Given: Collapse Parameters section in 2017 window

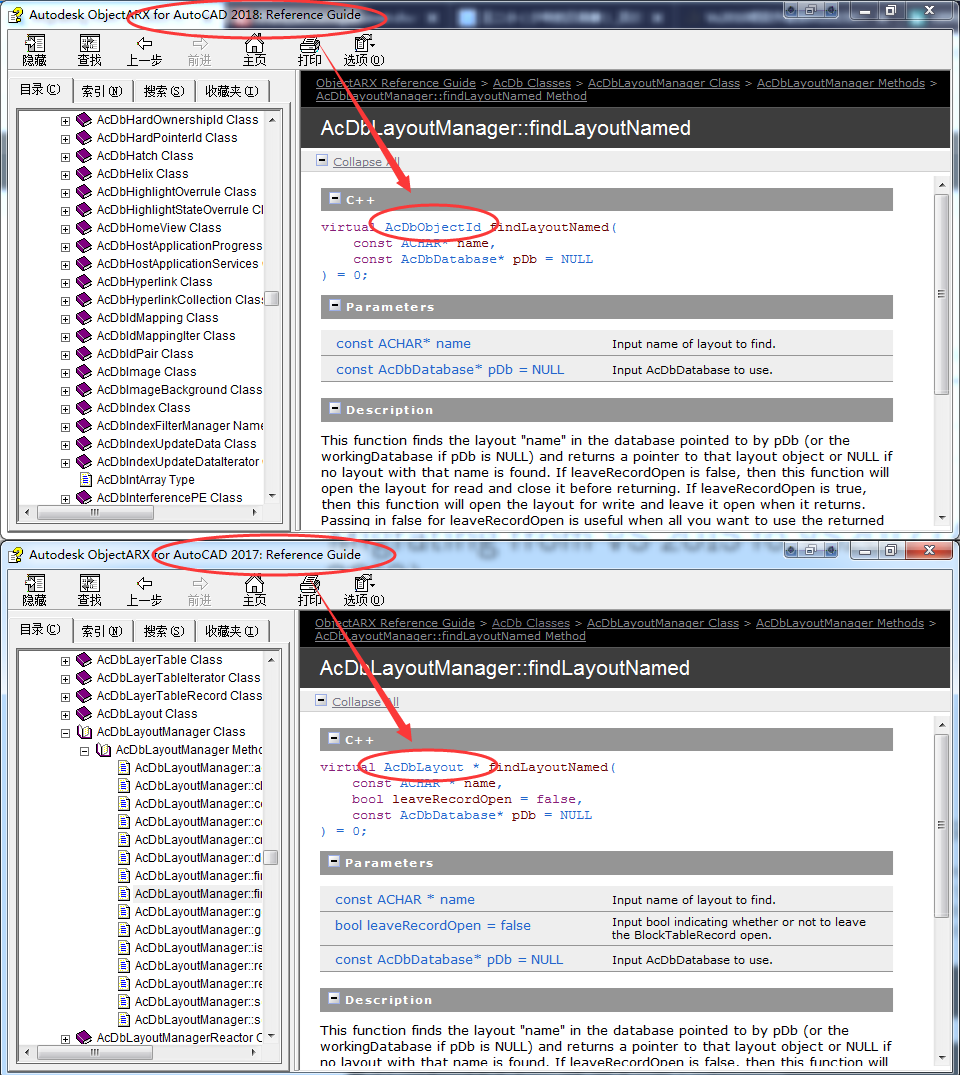Looking at the screenshot, I should pyautogui.click(x=335, y=862).
